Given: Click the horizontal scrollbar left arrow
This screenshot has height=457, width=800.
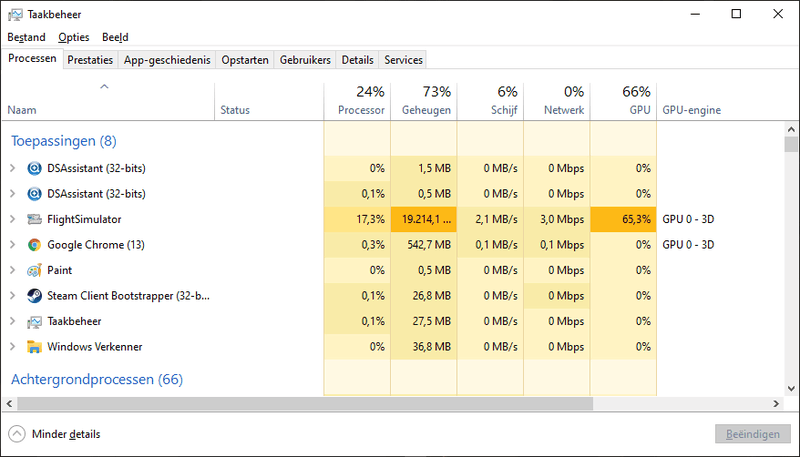Looking at the screenshot, I should pyautogui.click(x=9, y=403).
